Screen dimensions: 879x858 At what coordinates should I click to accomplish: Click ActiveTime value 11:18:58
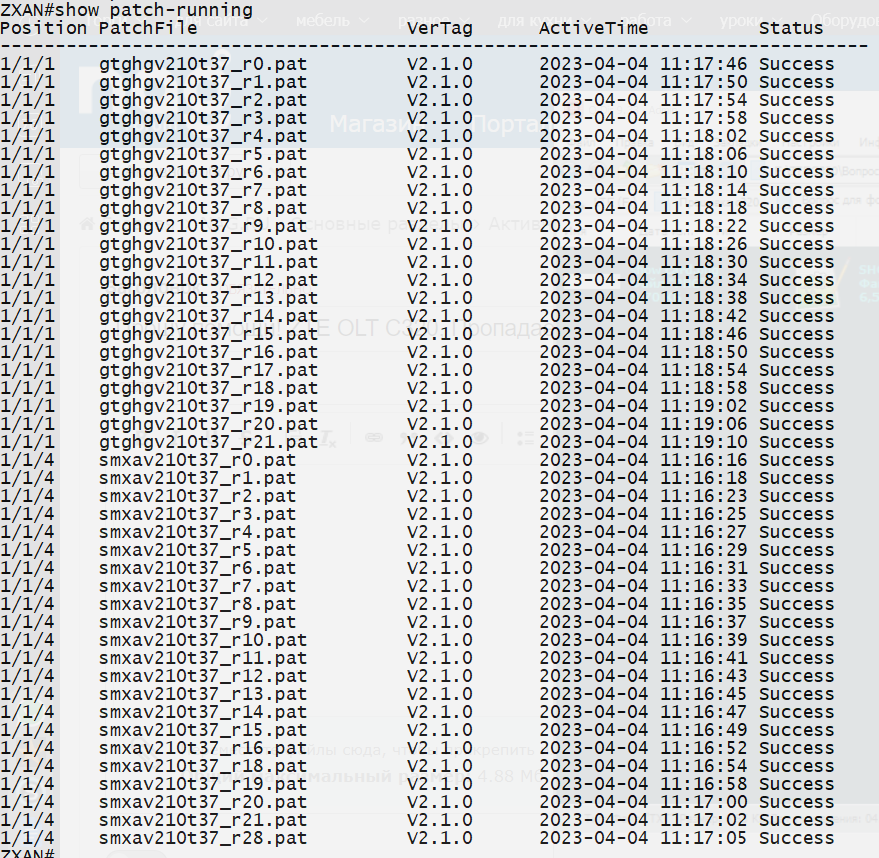tap(704, 388)
